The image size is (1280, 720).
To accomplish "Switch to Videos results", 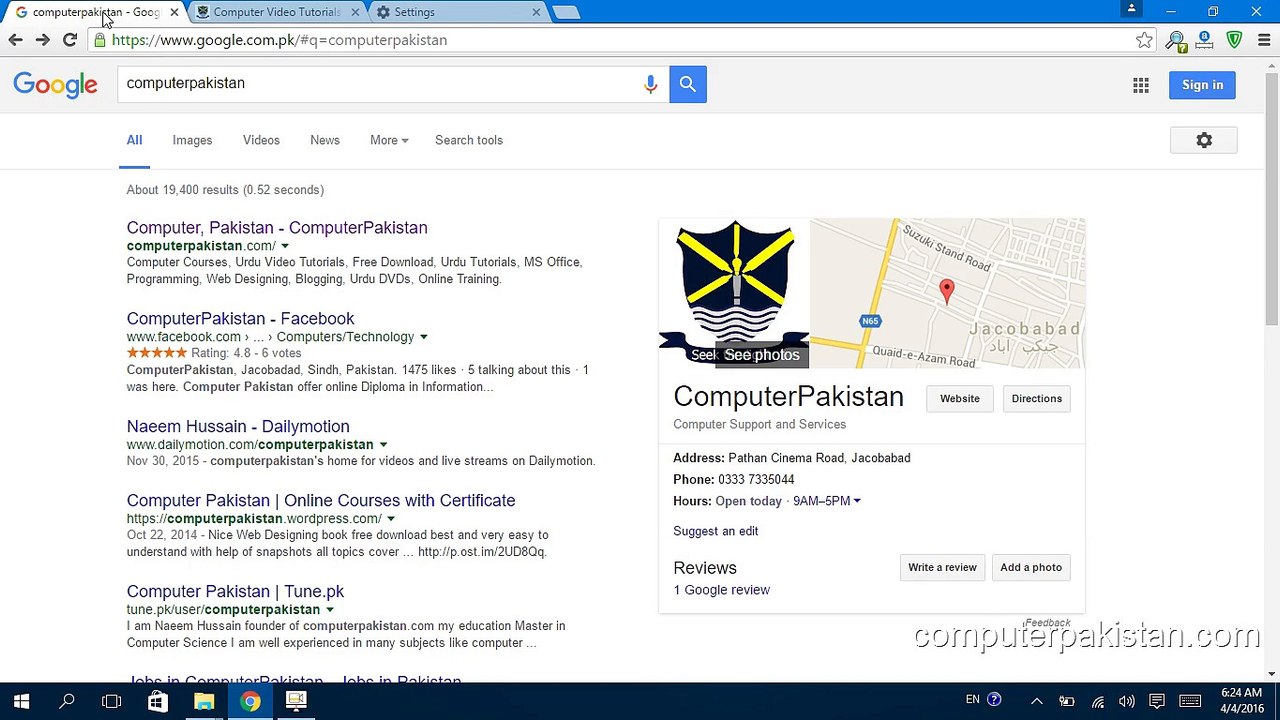I will pos(261,141).
